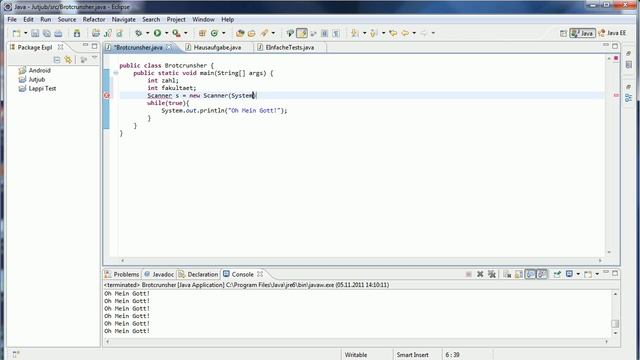Click the Eclipse application icon in title bar
The height and width of the screenshot is (360, 640).
pyautogui.click(x=7, y=7)
